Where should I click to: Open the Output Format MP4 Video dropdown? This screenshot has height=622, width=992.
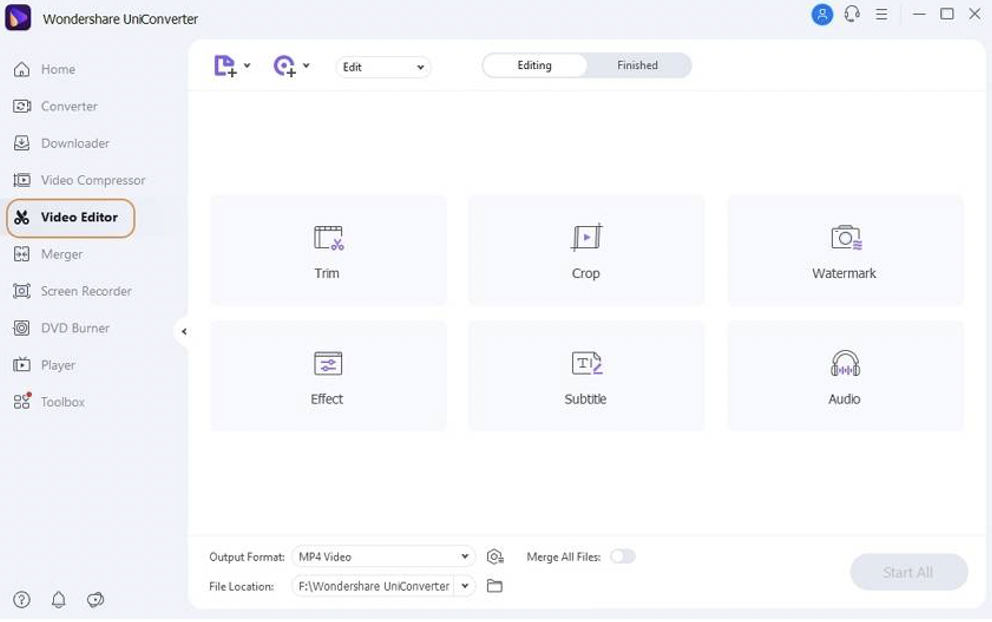tap(383, 557)
